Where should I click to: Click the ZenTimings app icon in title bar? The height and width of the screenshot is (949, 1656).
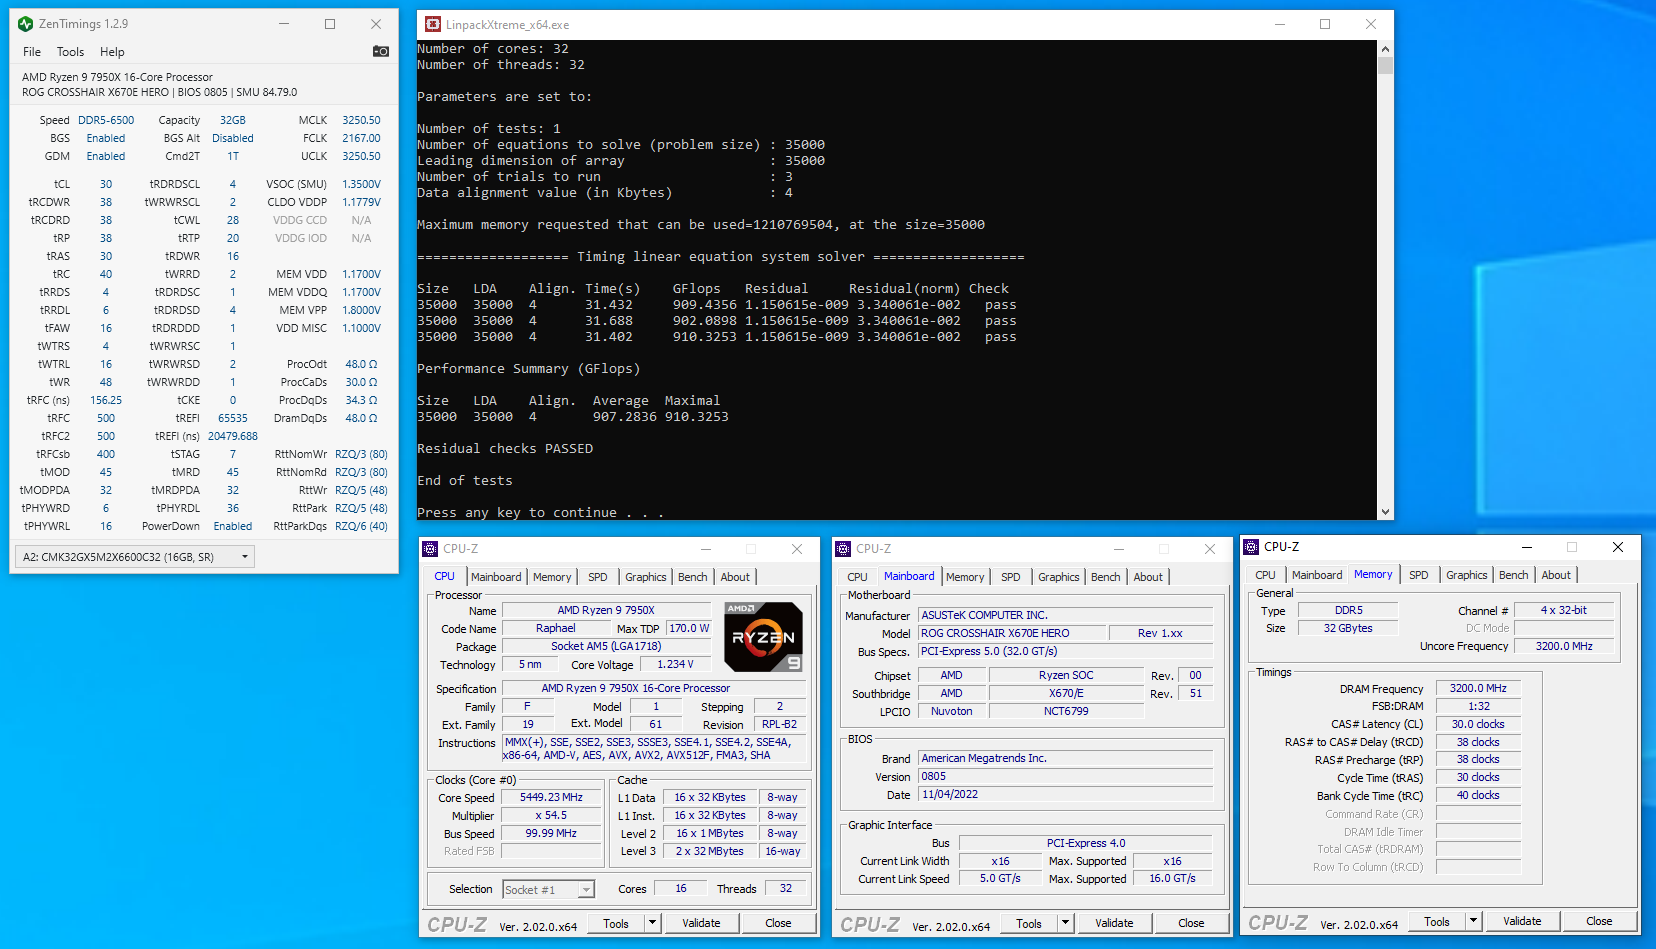click(x=26, y=24)
